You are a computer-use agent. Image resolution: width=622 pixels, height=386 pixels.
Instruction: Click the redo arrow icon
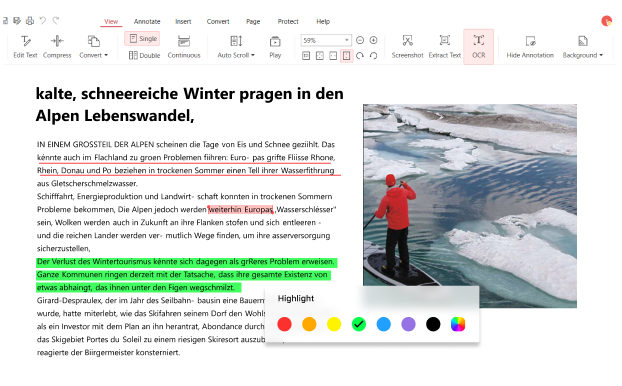coord(56,21)
